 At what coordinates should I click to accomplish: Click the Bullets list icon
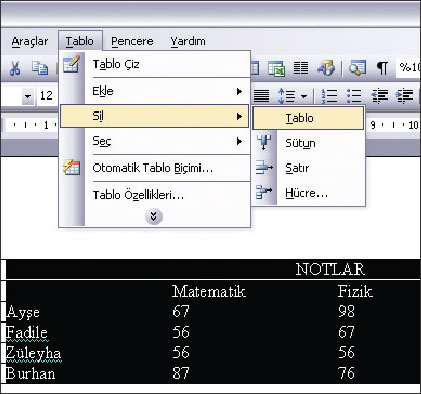pyautogui.click(x=354, y=96)
